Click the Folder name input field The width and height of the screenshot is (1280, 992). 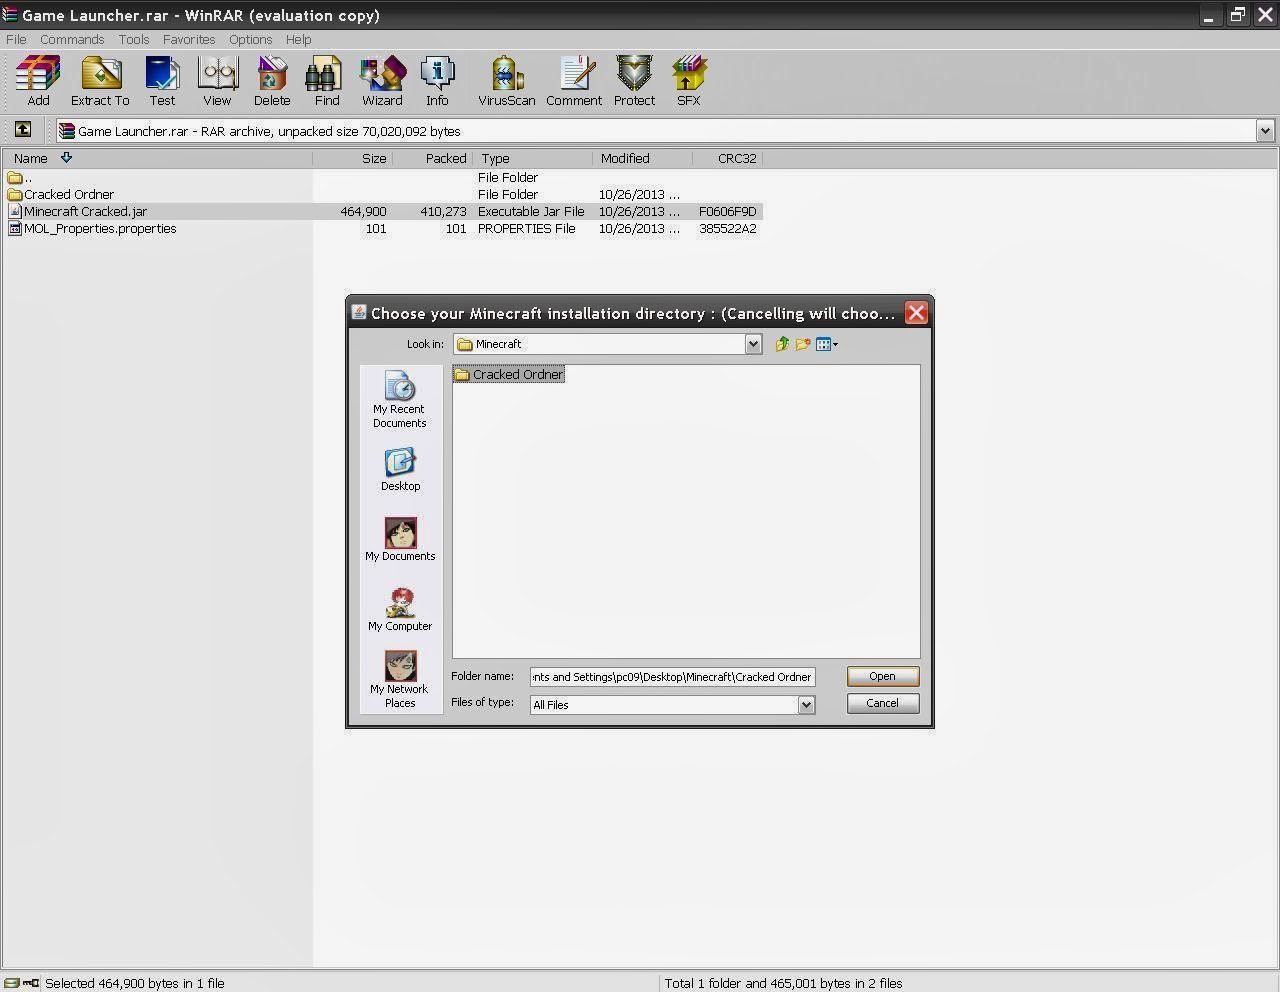pos(672,677)
